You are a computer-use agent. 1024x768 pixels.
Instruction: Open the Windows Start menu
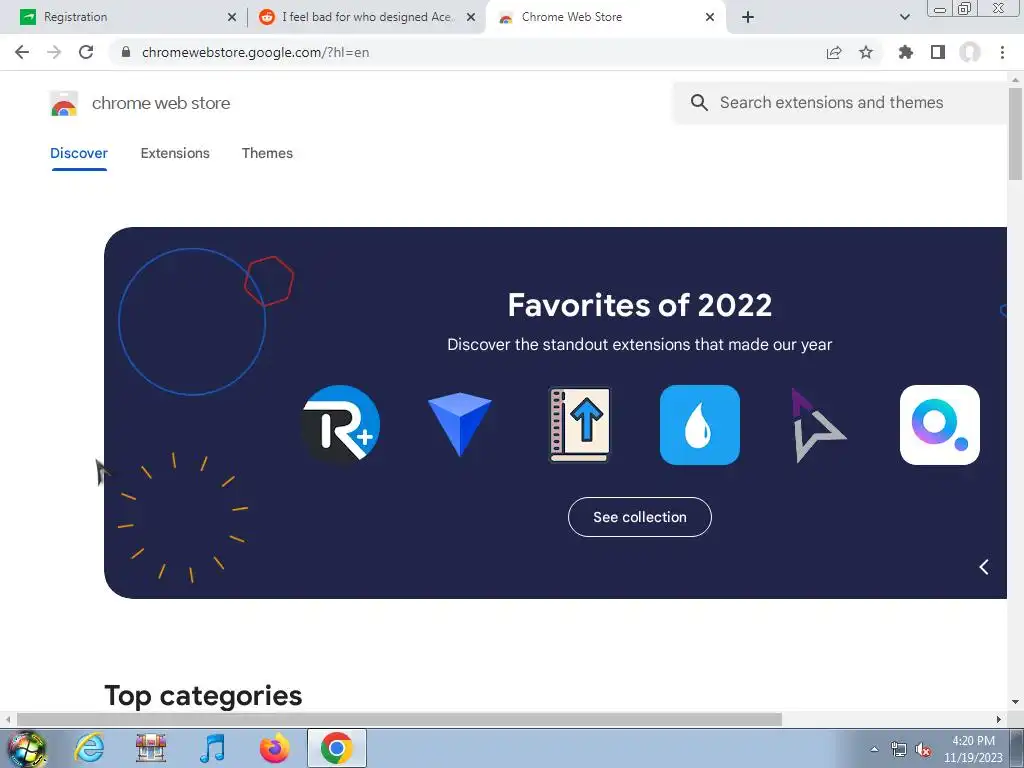25,748
